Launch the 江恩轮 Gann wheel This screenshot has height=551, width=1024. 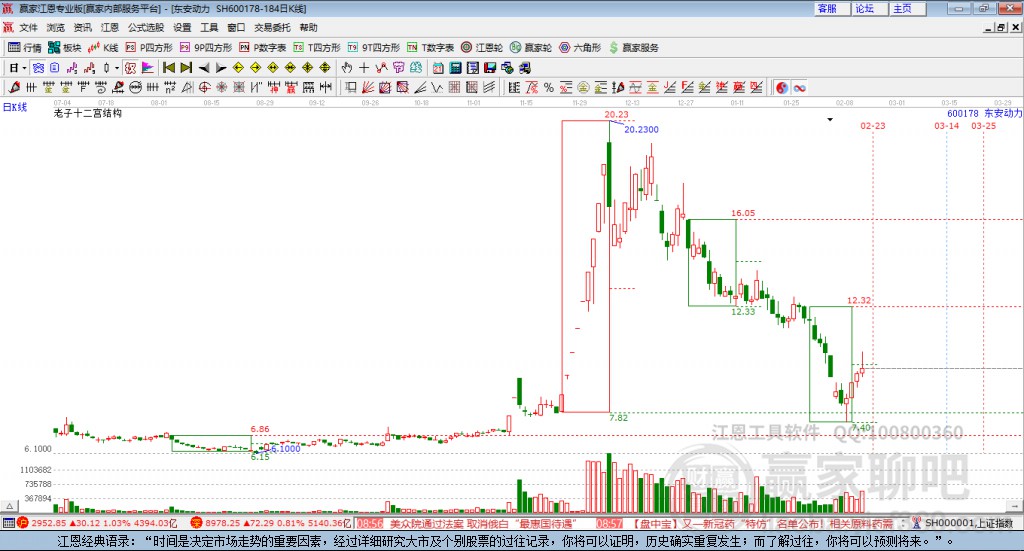tap(482, 48)
